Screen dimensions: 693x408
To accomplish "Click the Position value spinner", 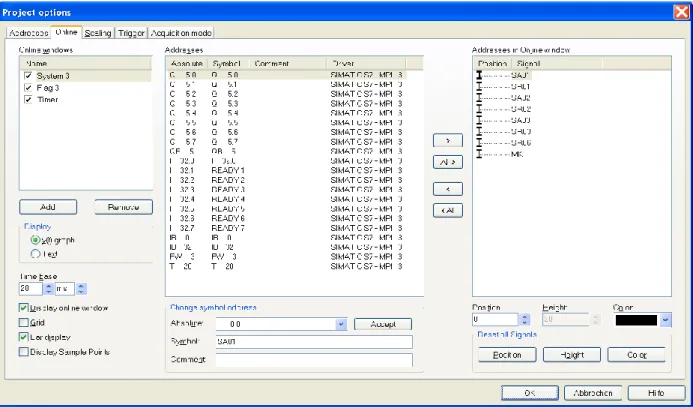I will pyautogui.click(x=524, y=319).
